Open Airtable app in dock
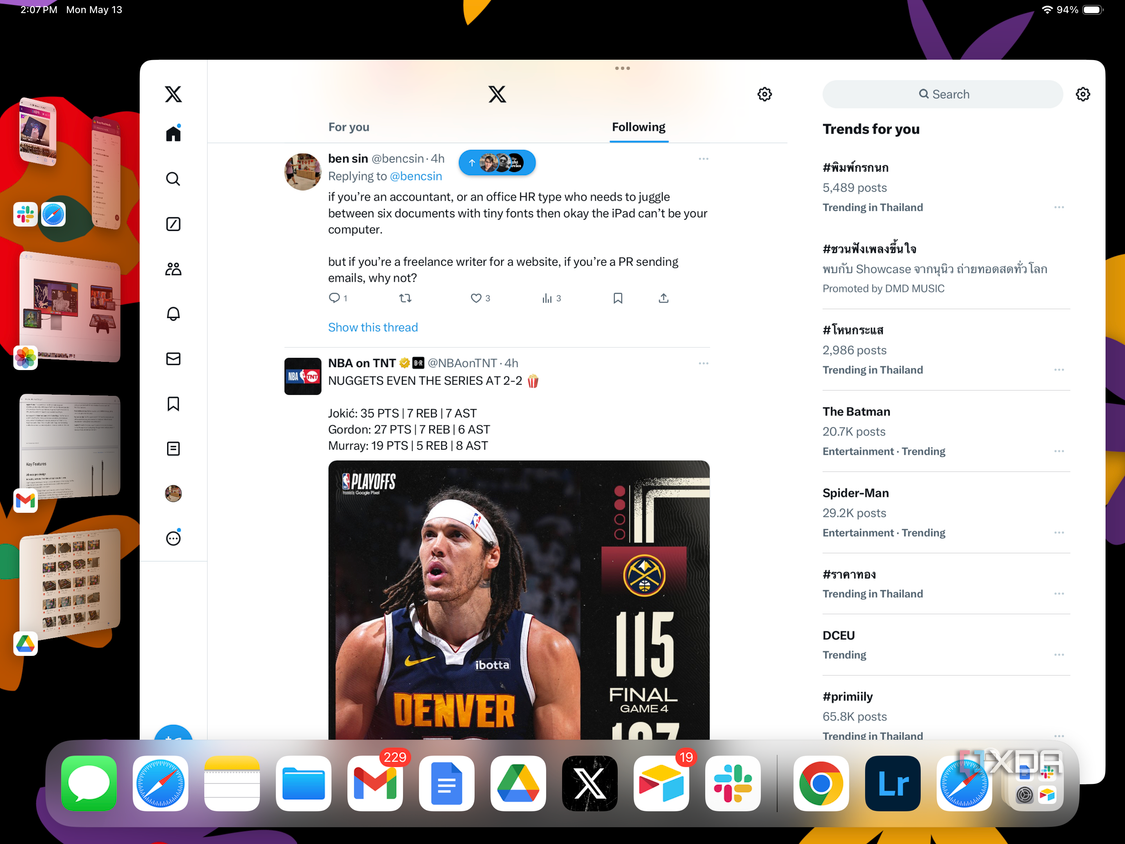The height and width of the screenshot is (844, 1125). coord(662,784)
